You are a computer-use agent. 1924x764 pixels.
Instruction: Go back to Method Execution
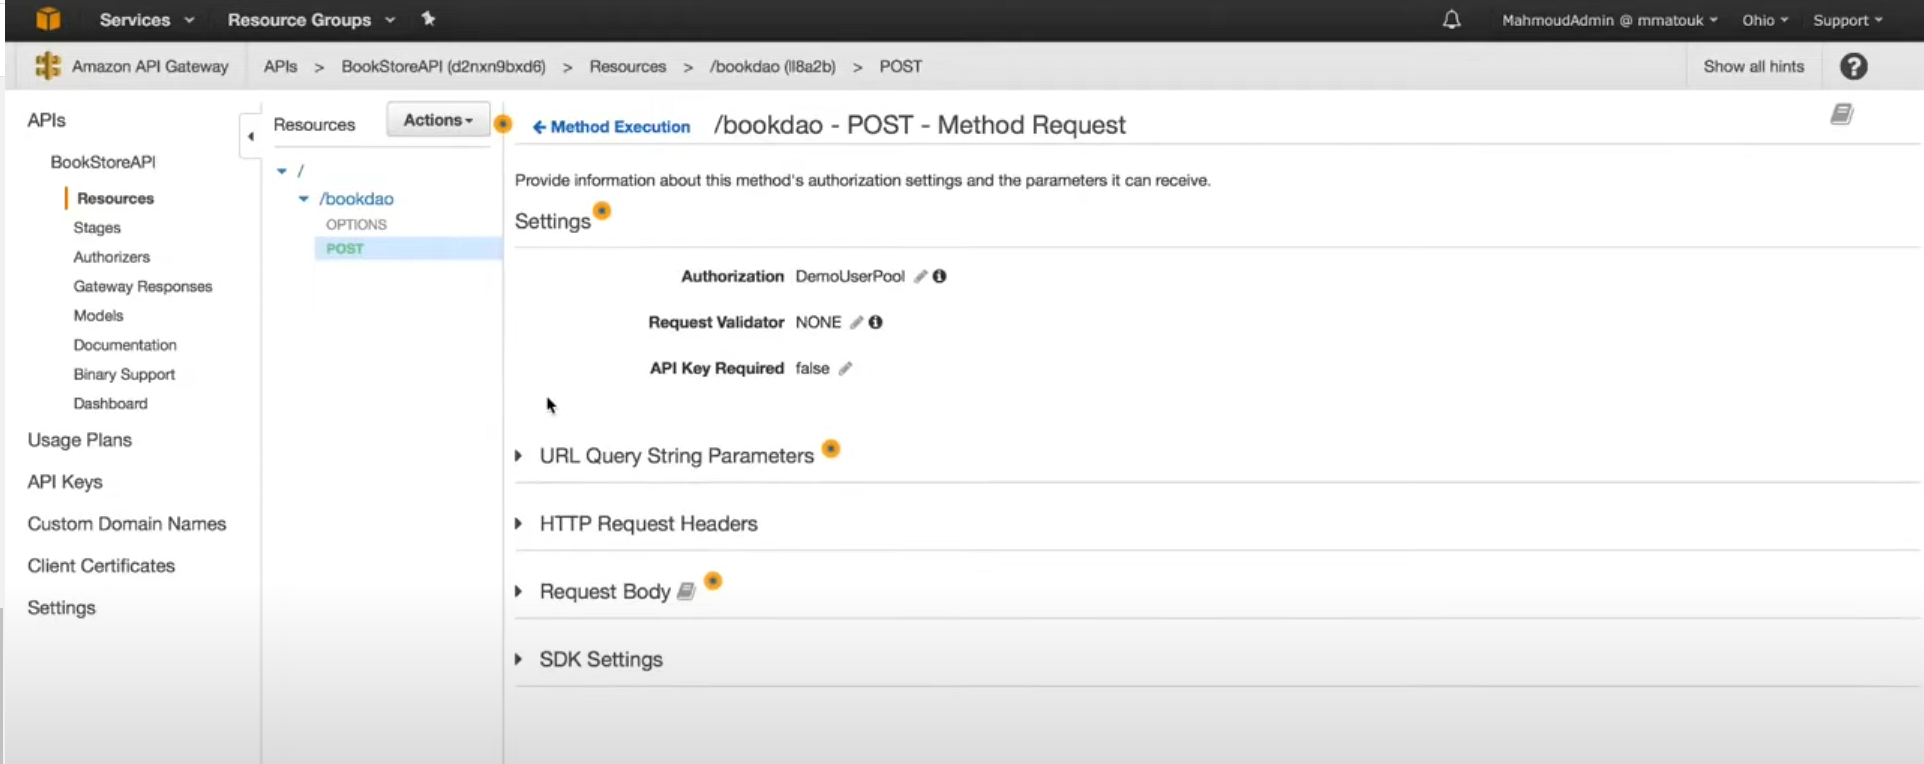[611, 127]
